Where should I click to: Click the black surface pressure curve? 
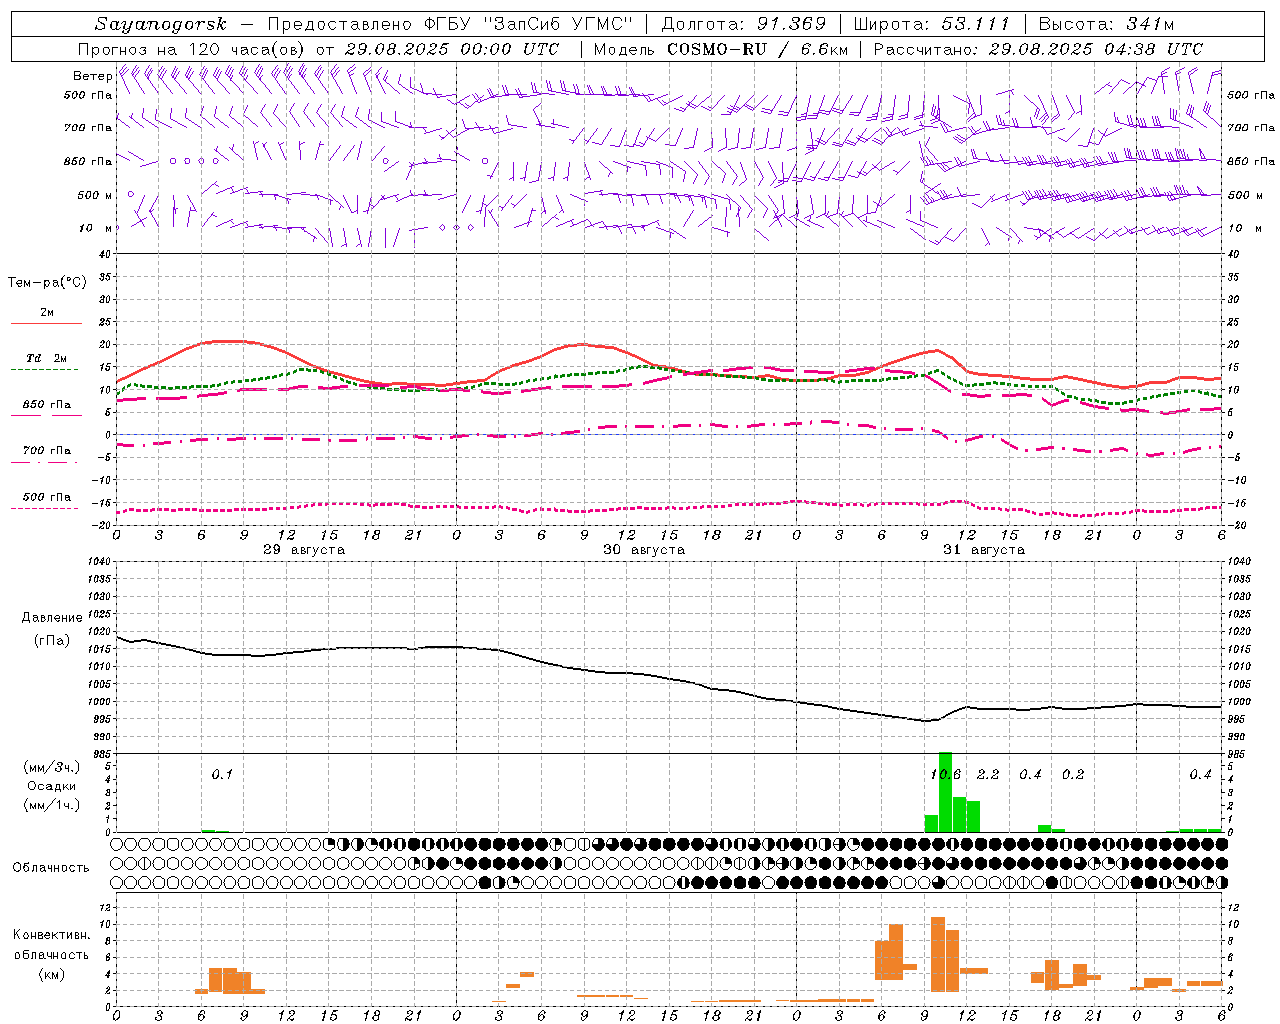[669, 677]
